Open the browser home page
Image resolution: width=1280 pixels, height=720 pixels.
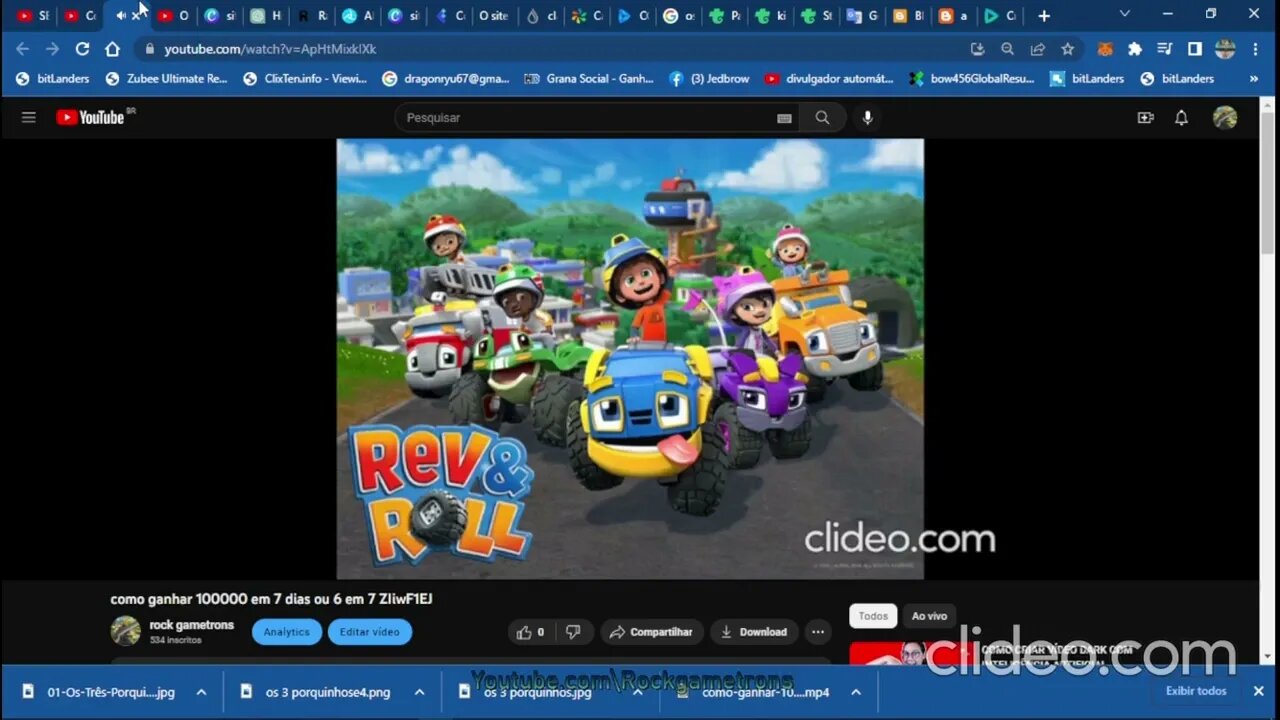[x=112, y=49]
